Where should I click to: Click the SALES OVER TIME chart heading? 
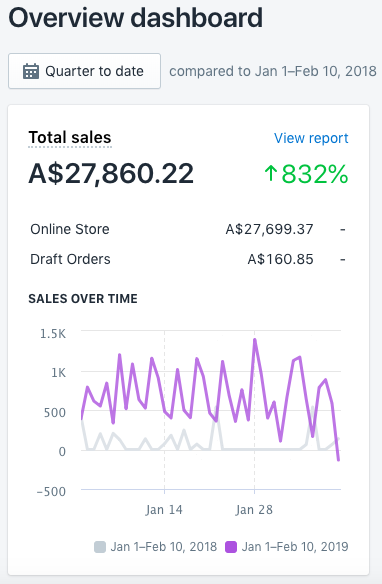click(x=83, y=299)
